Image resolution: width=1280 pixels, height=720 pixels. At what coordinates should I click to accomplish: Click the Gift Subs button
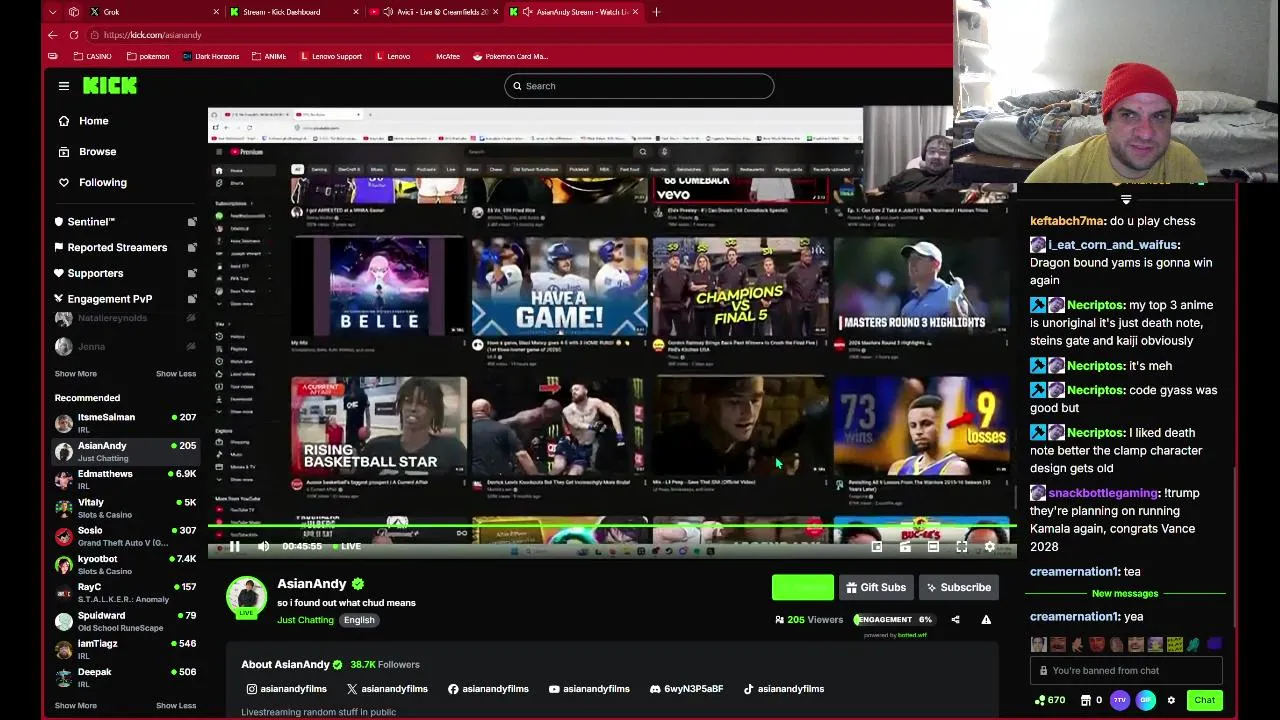coord(875,588)
